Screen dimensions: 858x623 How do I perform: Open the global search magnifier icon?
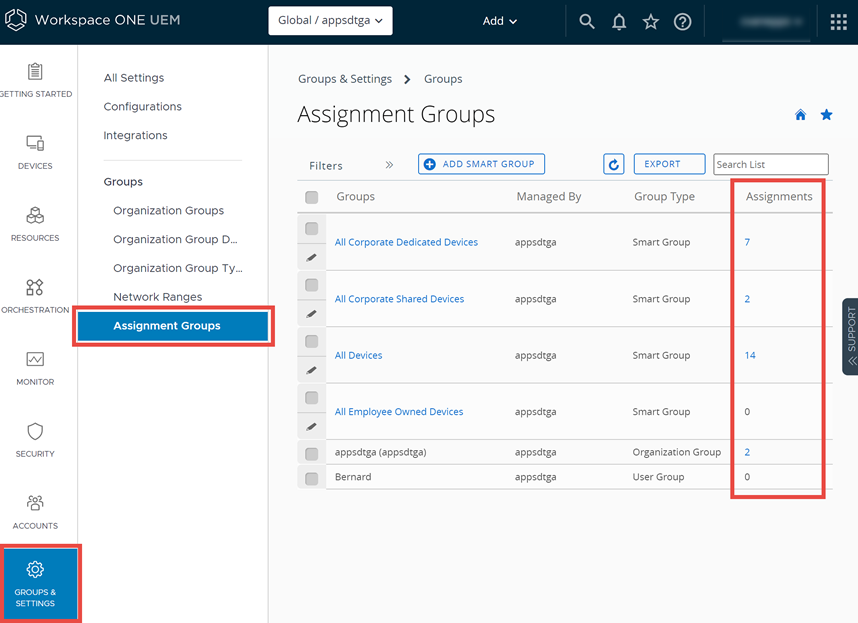[587, 21]
